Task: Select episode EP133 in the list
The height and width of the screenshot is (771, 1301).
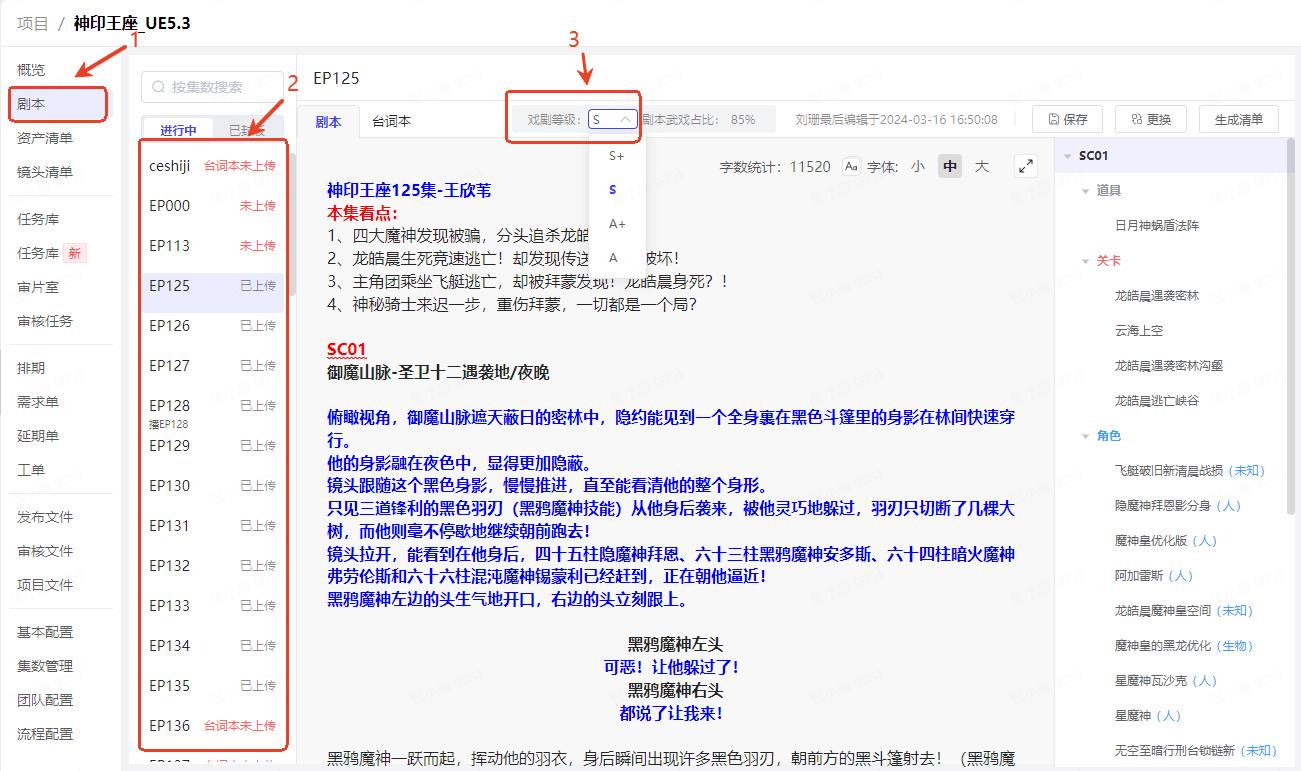Action: pyautogui.click(x=212, y=606)
